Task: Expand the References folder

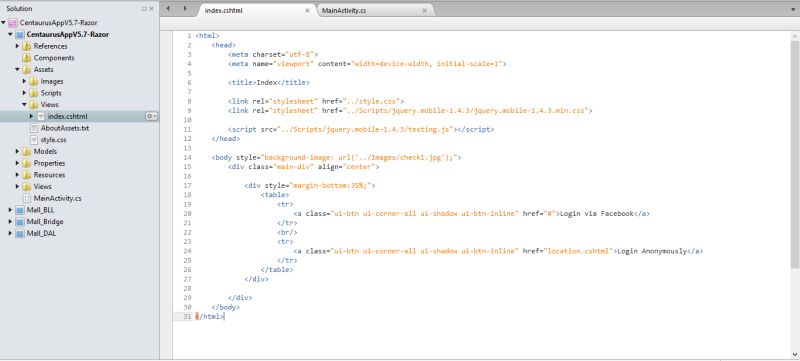Action: (17, 46)
